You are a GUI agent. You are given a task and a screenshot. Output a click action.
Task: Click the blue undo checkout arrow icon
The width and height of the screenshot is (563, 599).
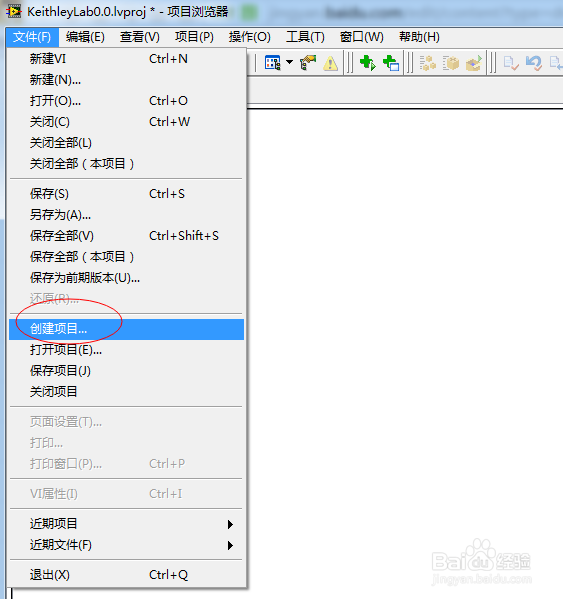point(534,63)
